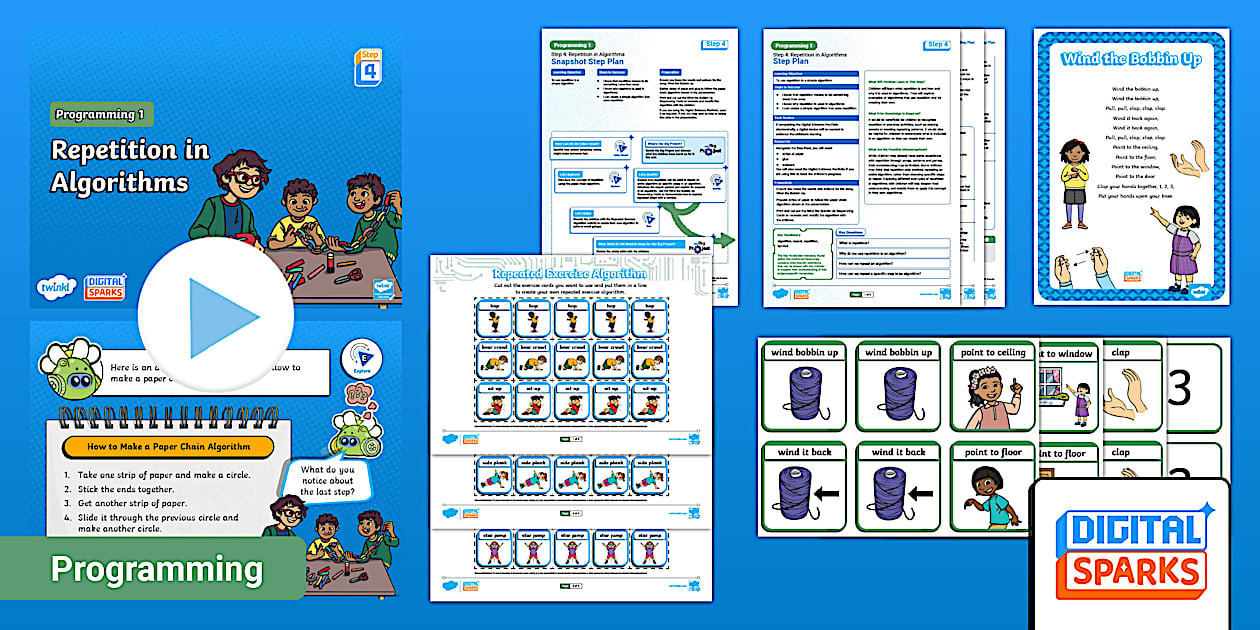Viewport: 1260px width, 630px height.
Task: Click the Repetition in Algorithms title
Action: pos(130,166)
